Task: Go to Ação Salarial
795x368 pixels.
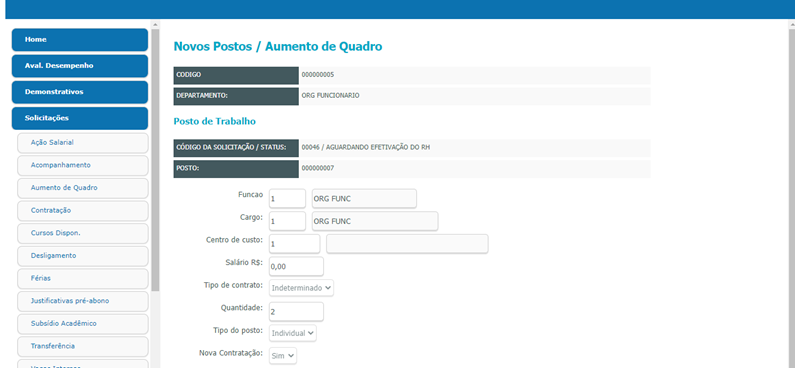Action: tap(83, 143)
